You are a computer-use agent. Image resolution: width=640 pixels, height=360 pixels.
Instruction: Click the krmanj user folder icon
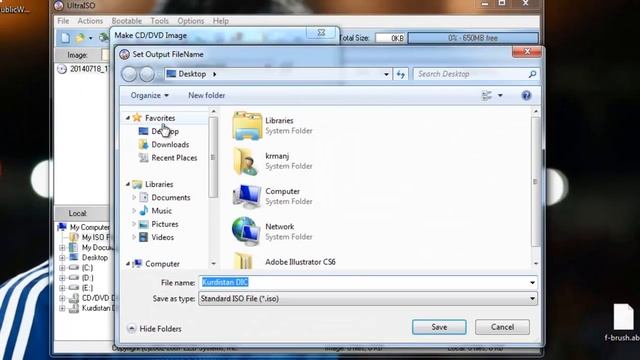tap(246, 162)
